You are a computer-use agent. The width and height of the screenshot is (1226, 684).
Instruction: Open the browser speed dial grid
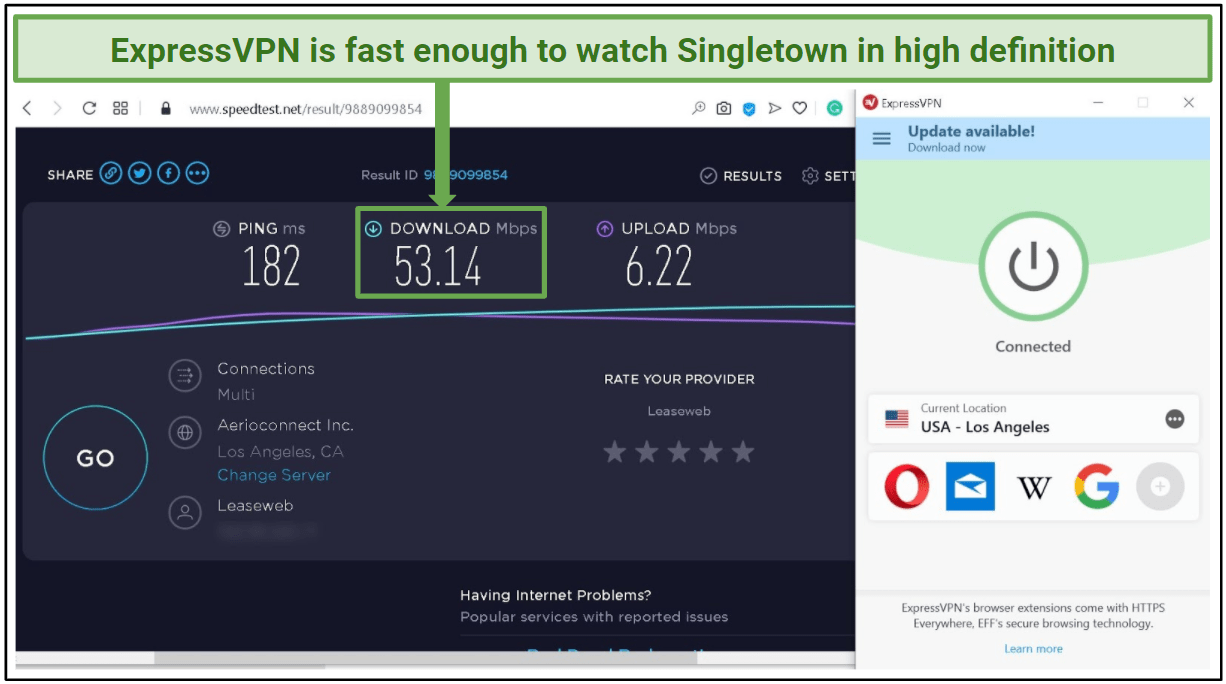[120, 108]
